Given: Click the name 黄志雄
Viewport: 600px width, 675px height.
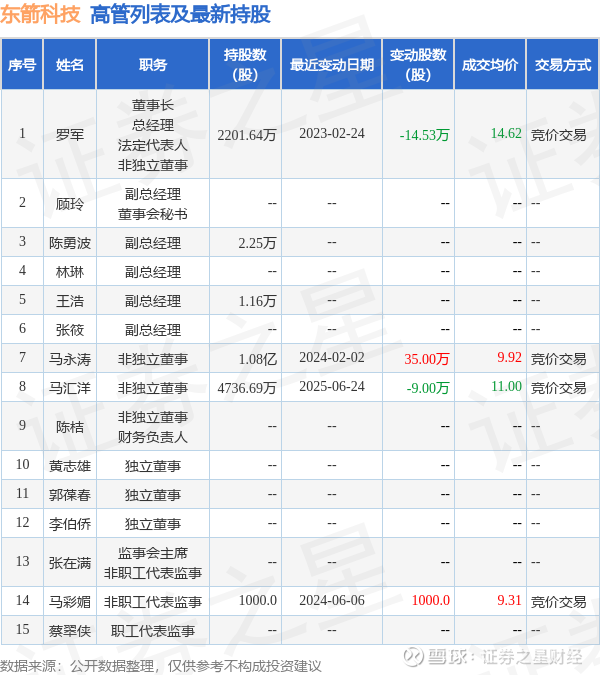Looking at the screenshot, I should click(70, 466).
